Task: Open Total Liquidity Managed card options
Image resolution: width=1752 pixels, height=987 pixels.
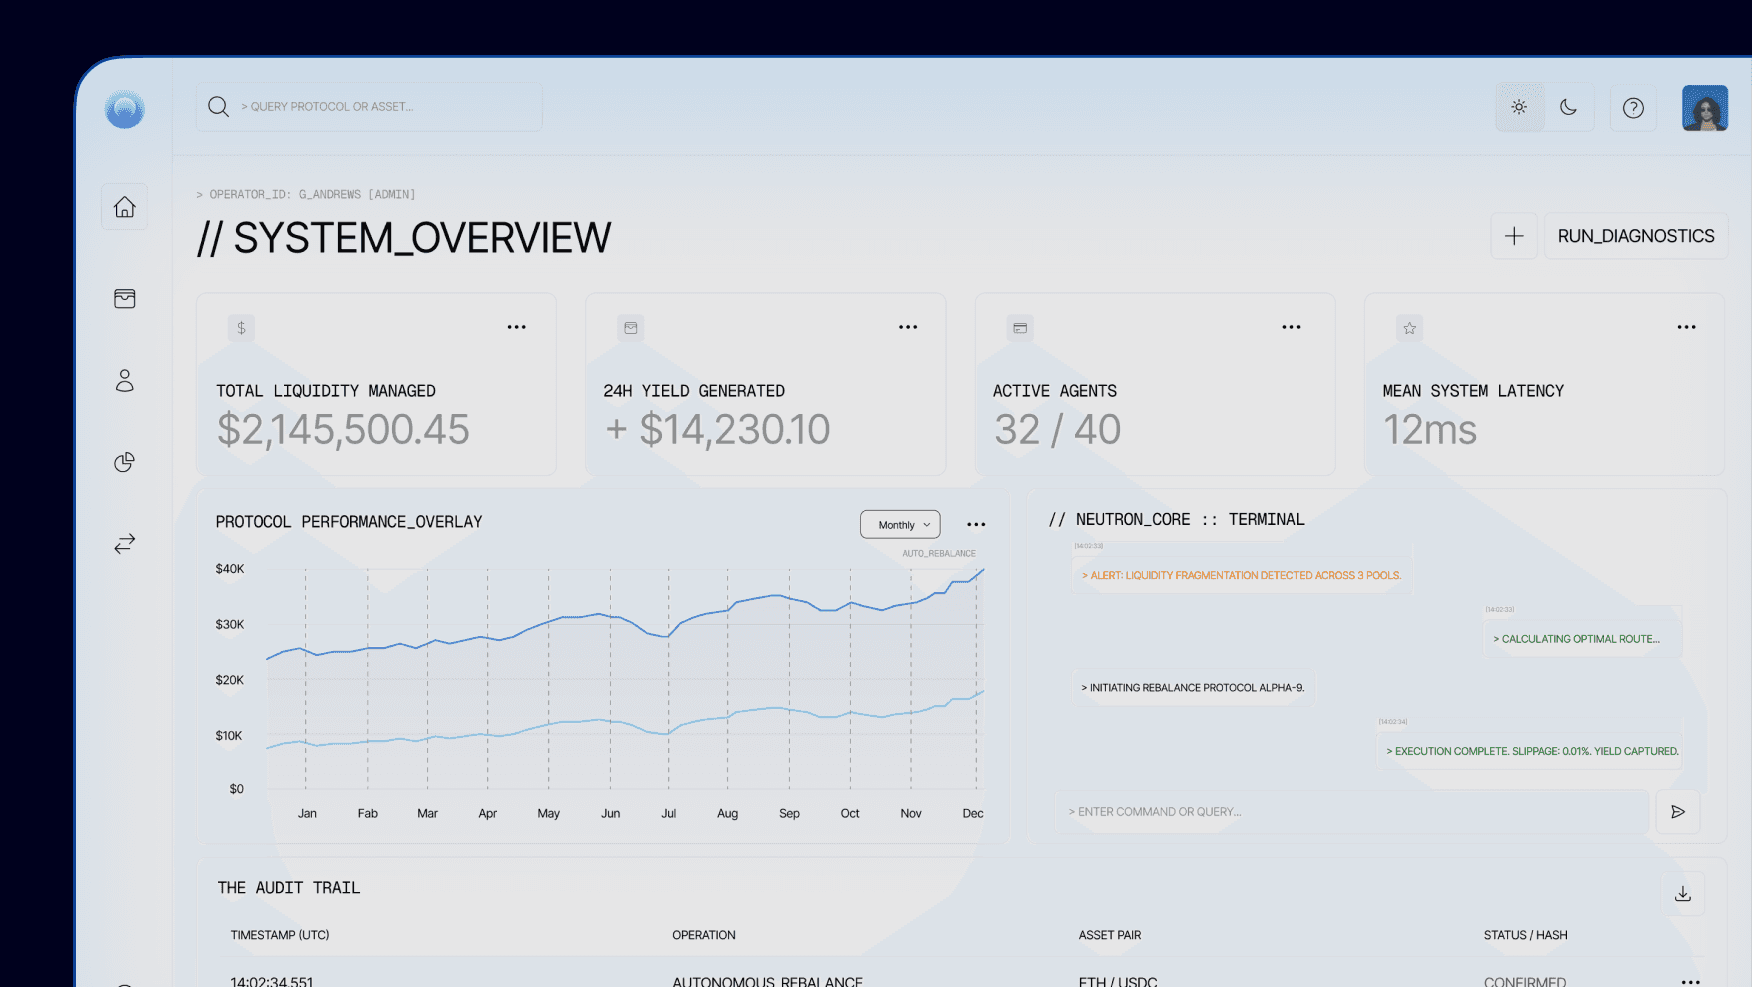Action: point(516,327)
